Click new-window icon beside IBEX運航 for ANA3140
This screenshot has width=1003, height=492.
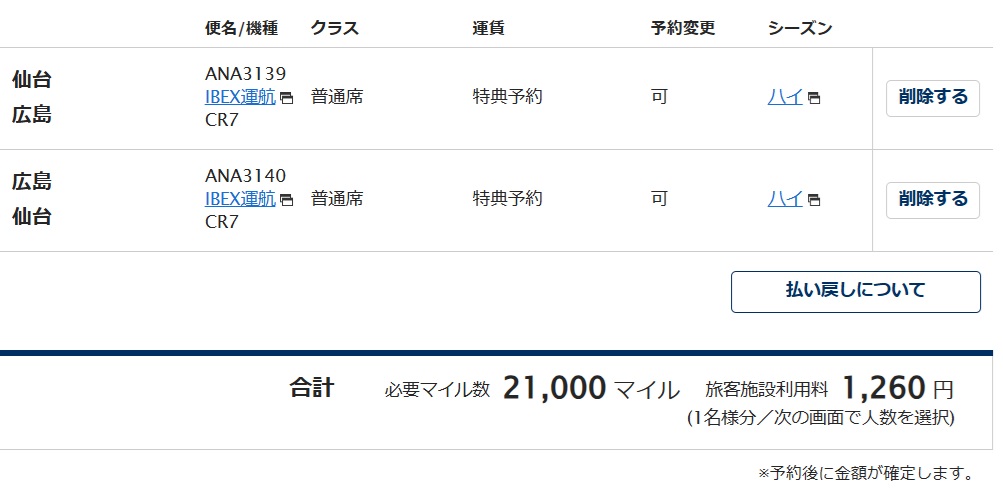pyautogui.click(x=287, y=200)
